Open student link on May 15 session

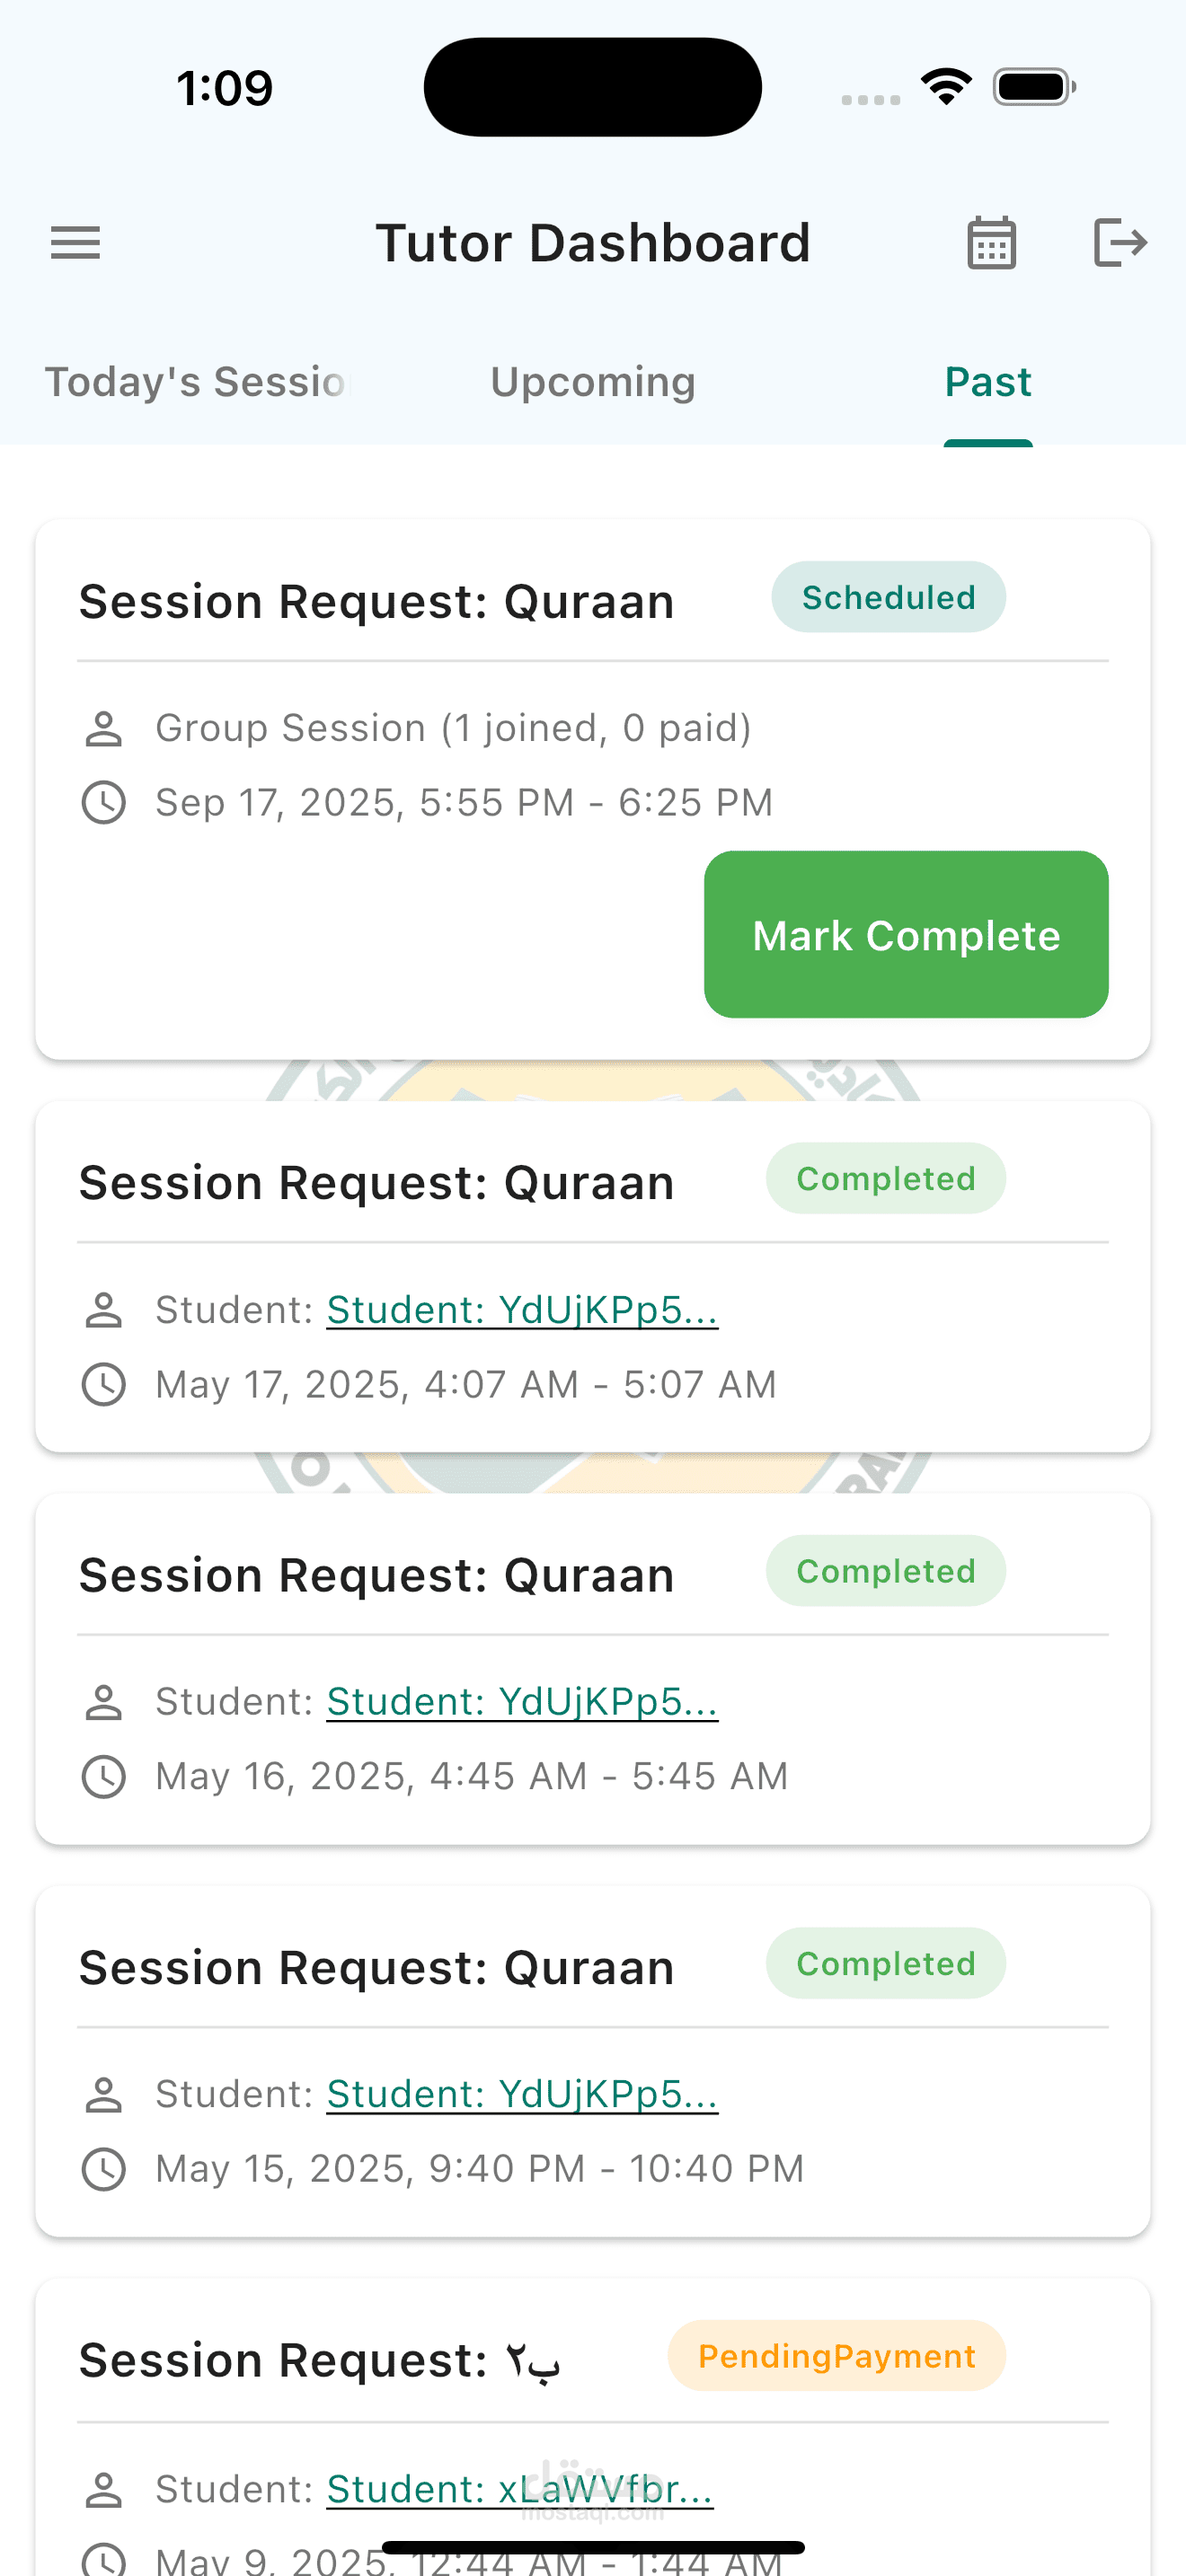(522, 2094)
